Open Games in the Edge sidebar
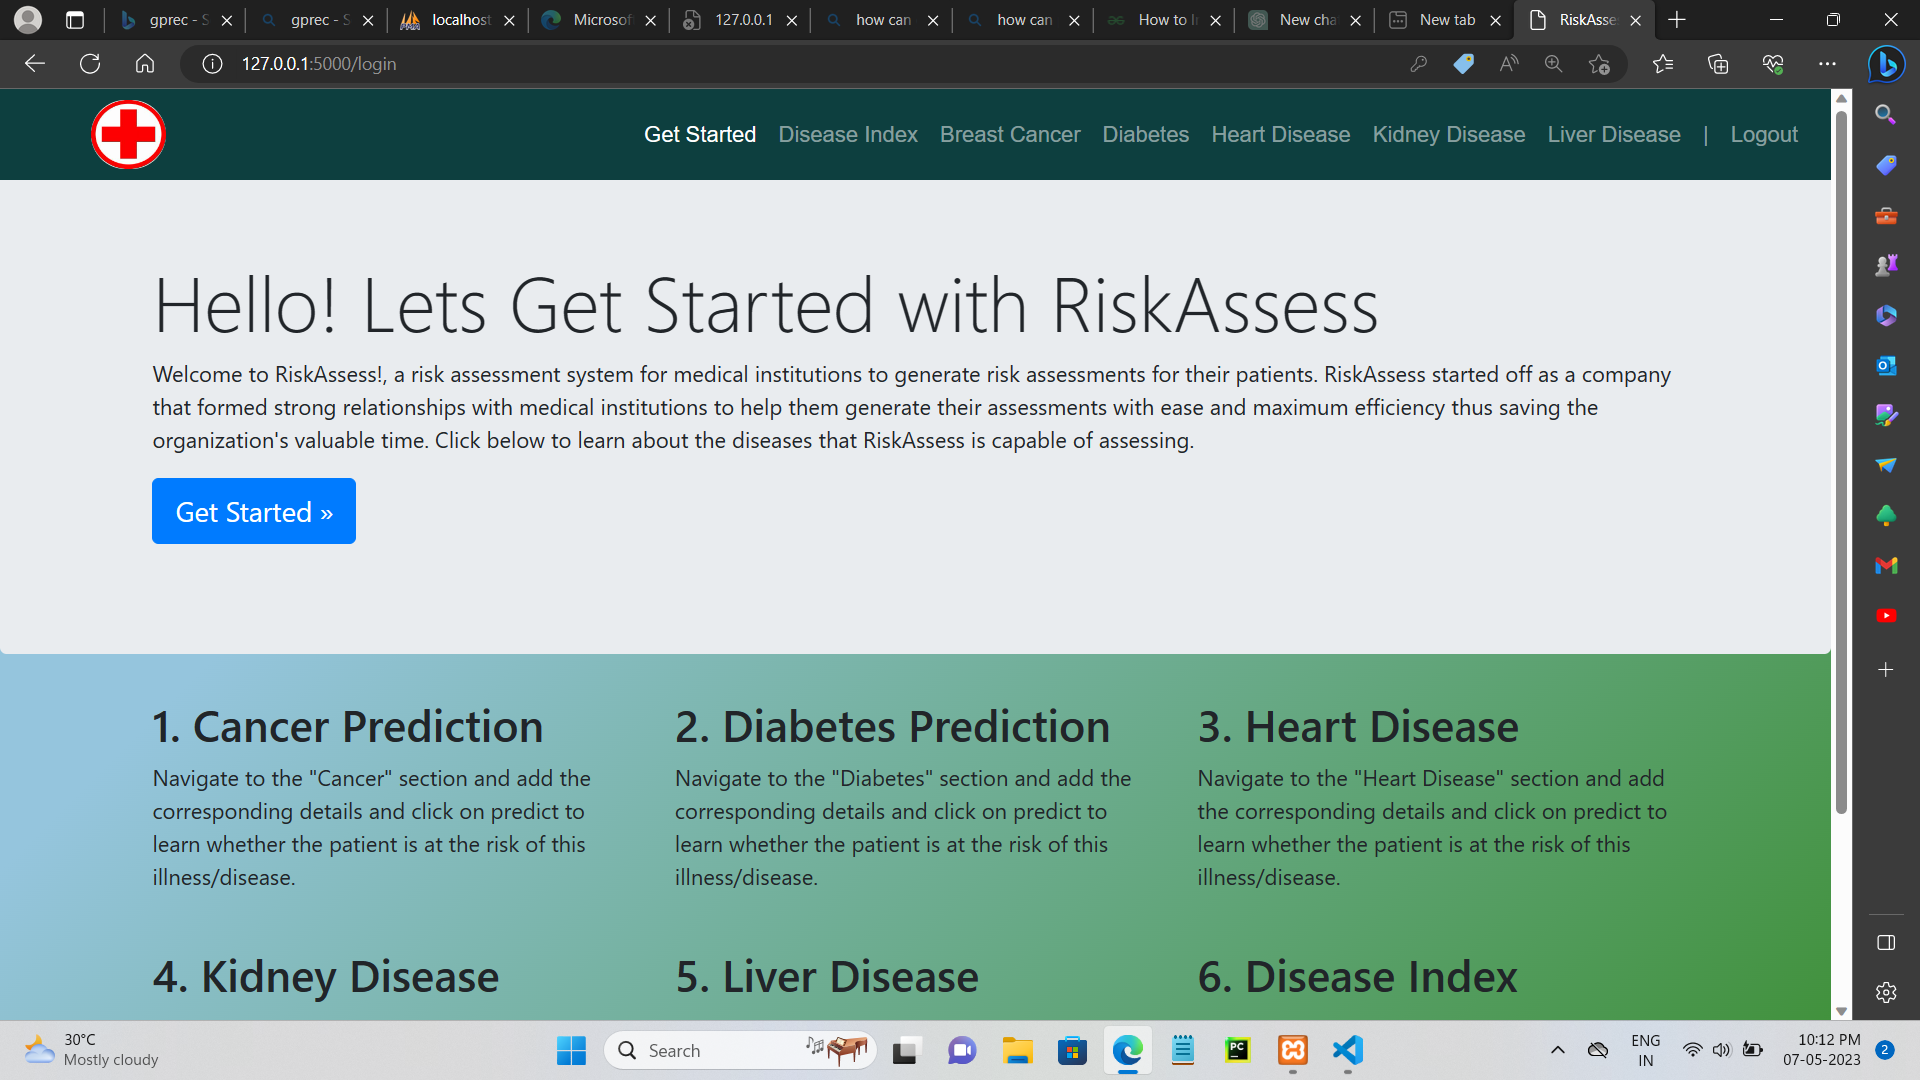1920x1080 pixels. click(x=1886, y=265)
